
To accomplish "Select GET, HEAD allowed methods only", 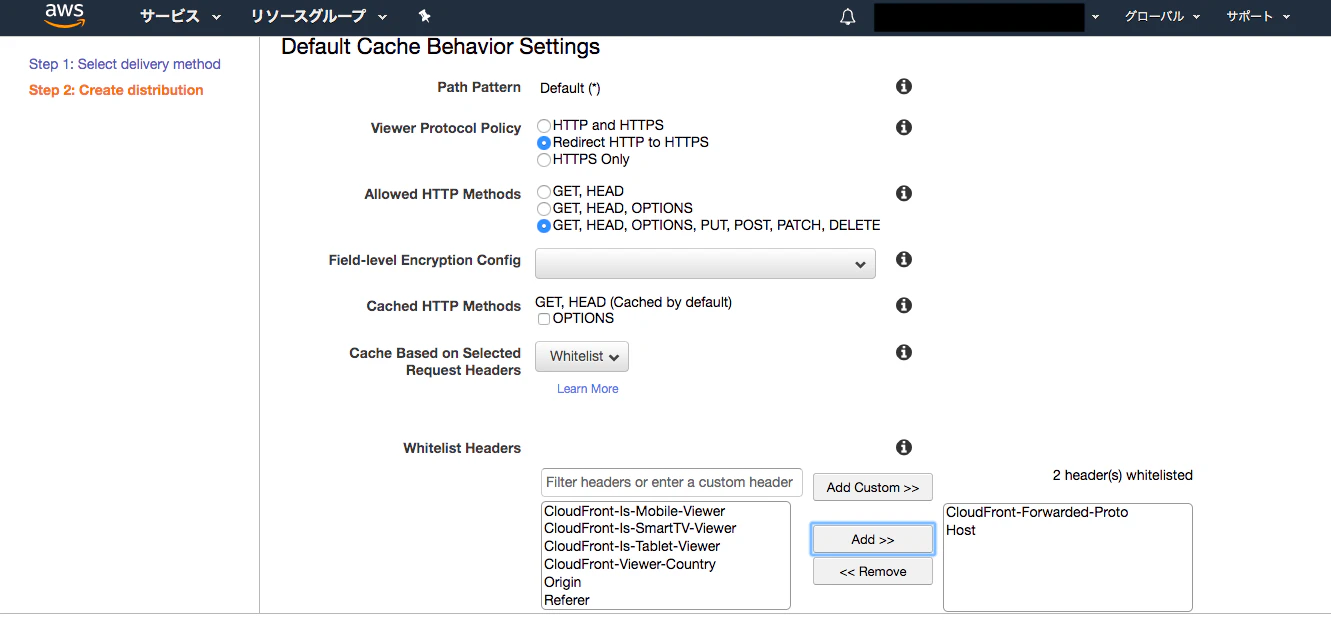I will (x=544, y=192).
